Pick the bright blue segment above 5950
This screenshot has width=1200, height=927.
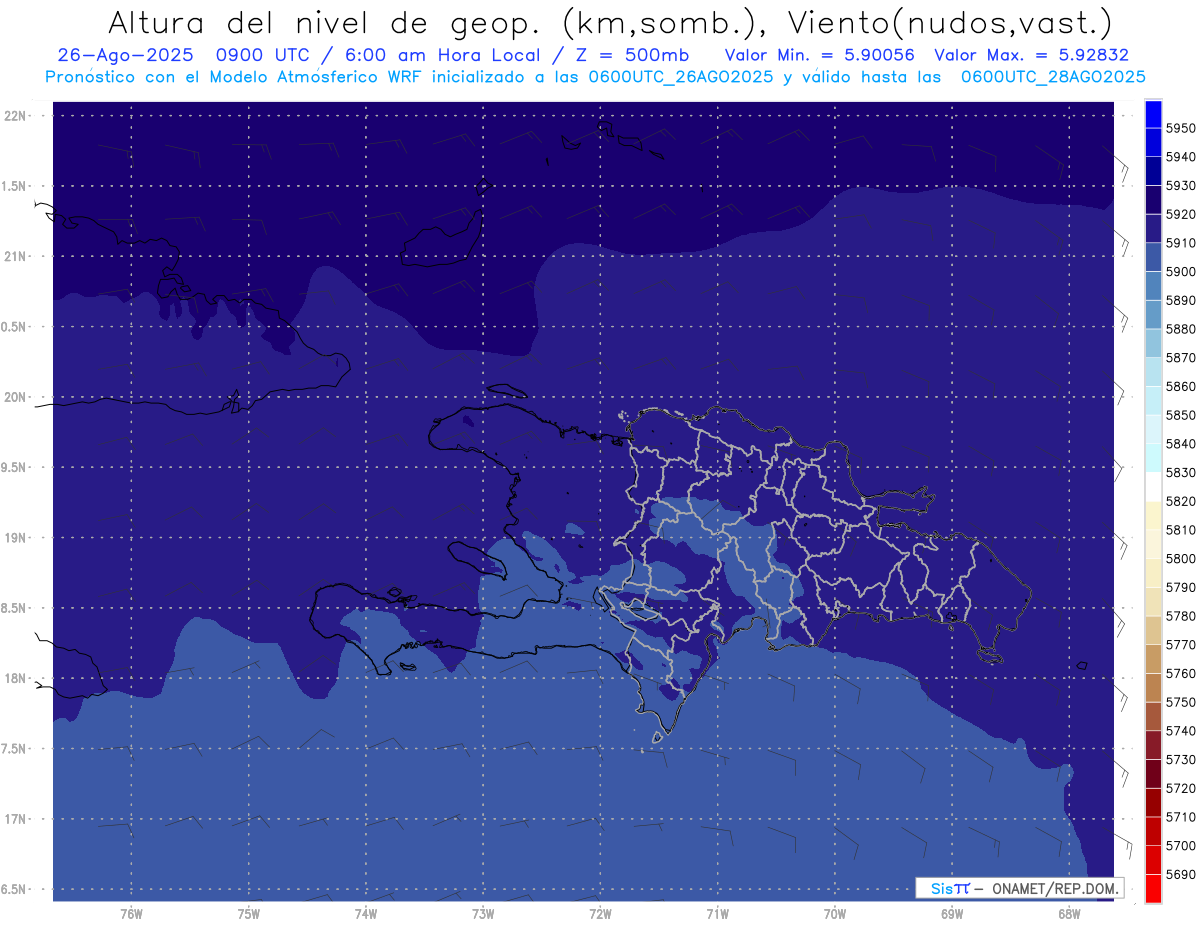tap(1153, 113)
